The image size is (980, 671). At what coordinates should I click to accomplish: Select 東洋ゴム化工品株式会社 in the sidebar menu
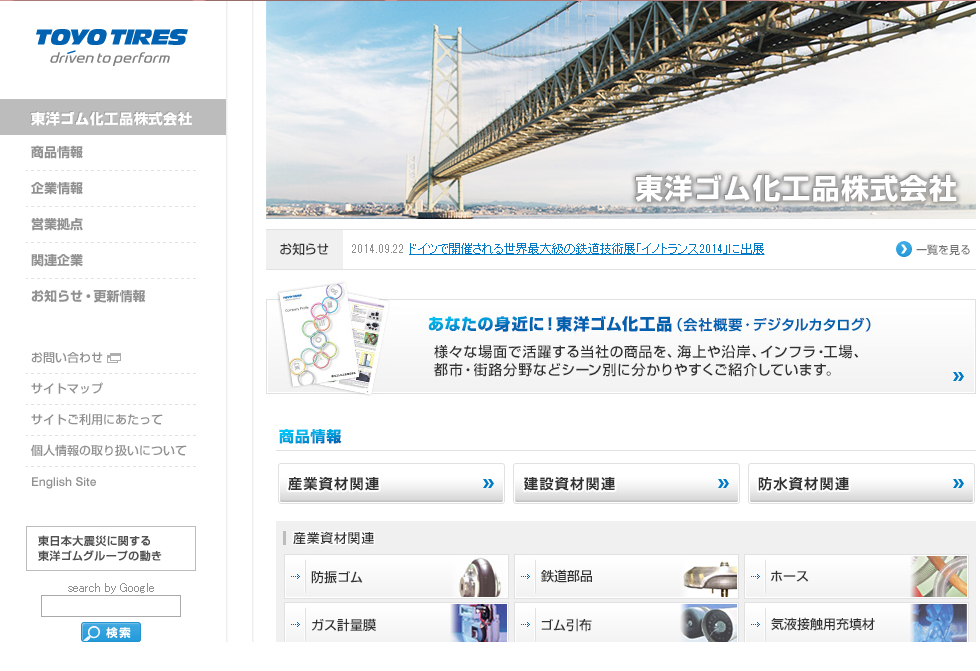[x=112, y=117]
